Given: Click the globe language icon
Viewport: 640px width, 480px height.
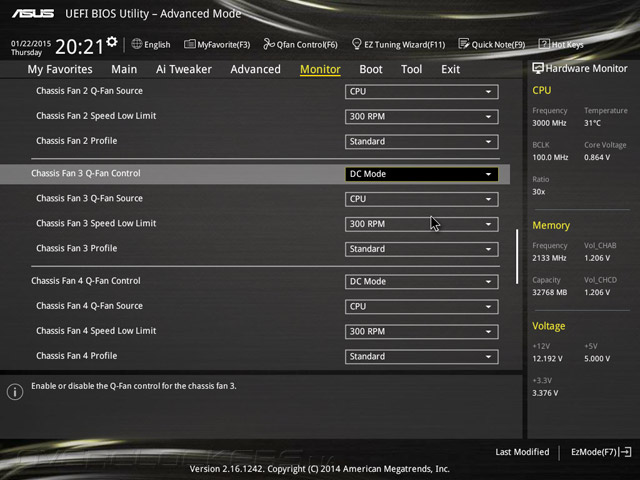Looking at the screenshot, I should click(137, 44).
